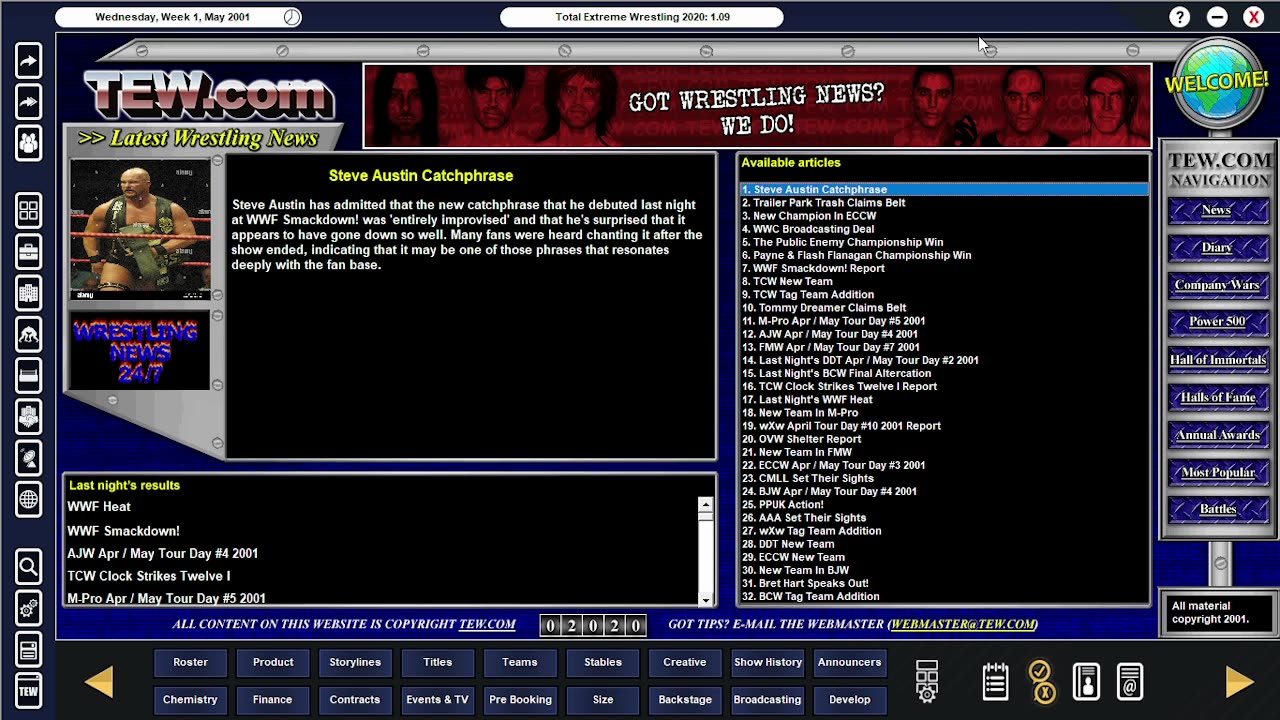
Task: Click the TEW.COM copyright link
Action: pos(487,624)
